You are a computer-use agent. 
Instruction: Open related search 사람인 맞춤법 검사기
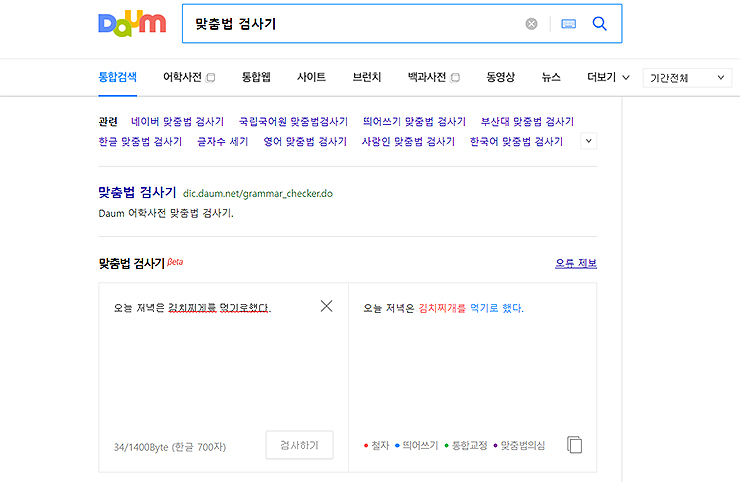click(408, 142)
